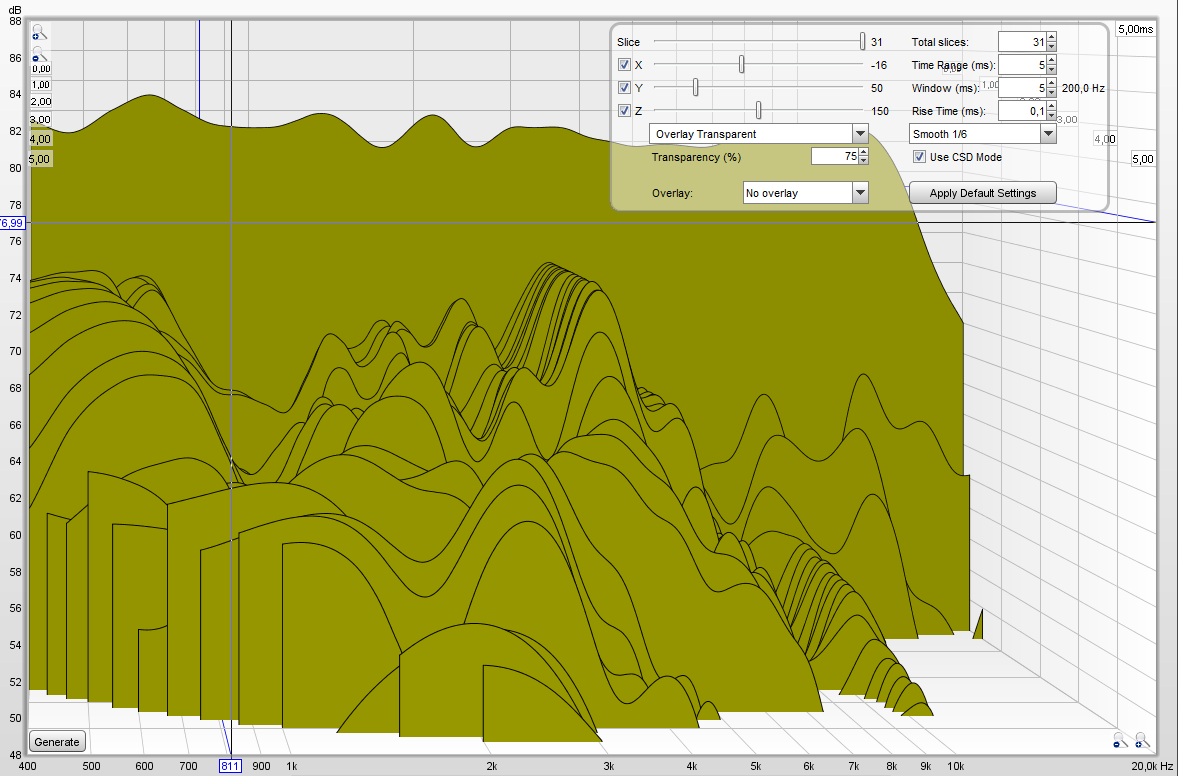Screen dimensions: 1178x776
Task: Click Apply Default Settings button
Action: [x=983, y=193]
